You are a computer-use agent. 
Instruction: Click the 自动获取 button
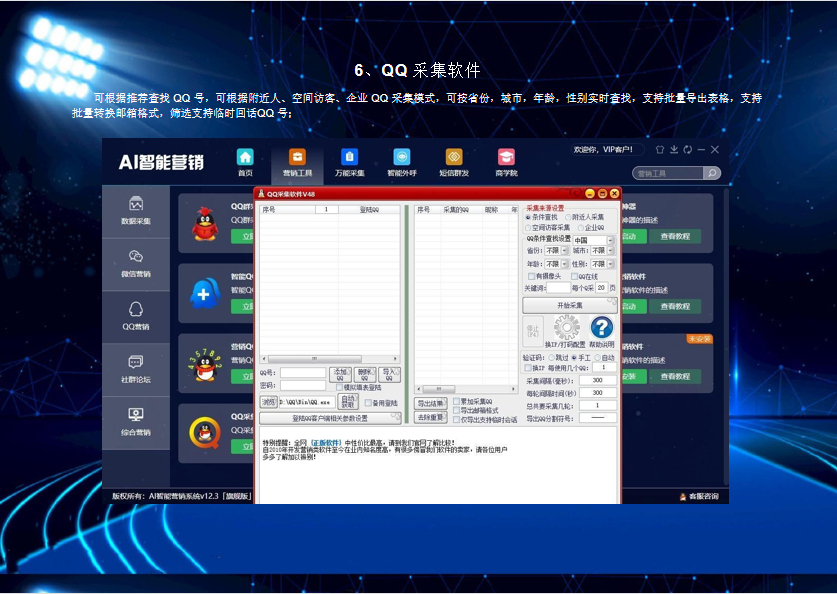pos(348,402)
